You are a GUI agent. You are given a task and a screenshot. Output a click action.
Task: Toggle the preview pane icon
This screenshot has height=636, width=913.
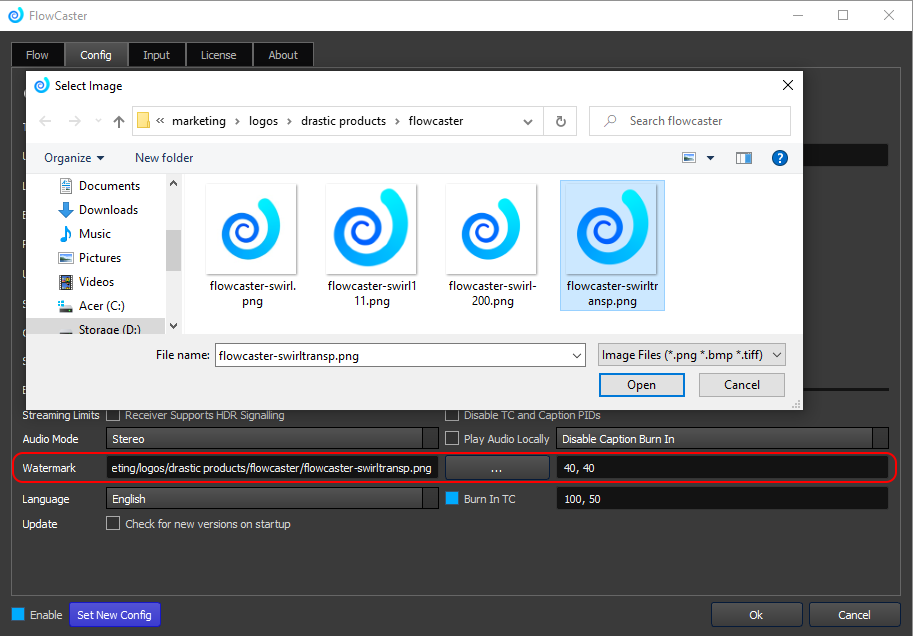(x=744, y=158)
